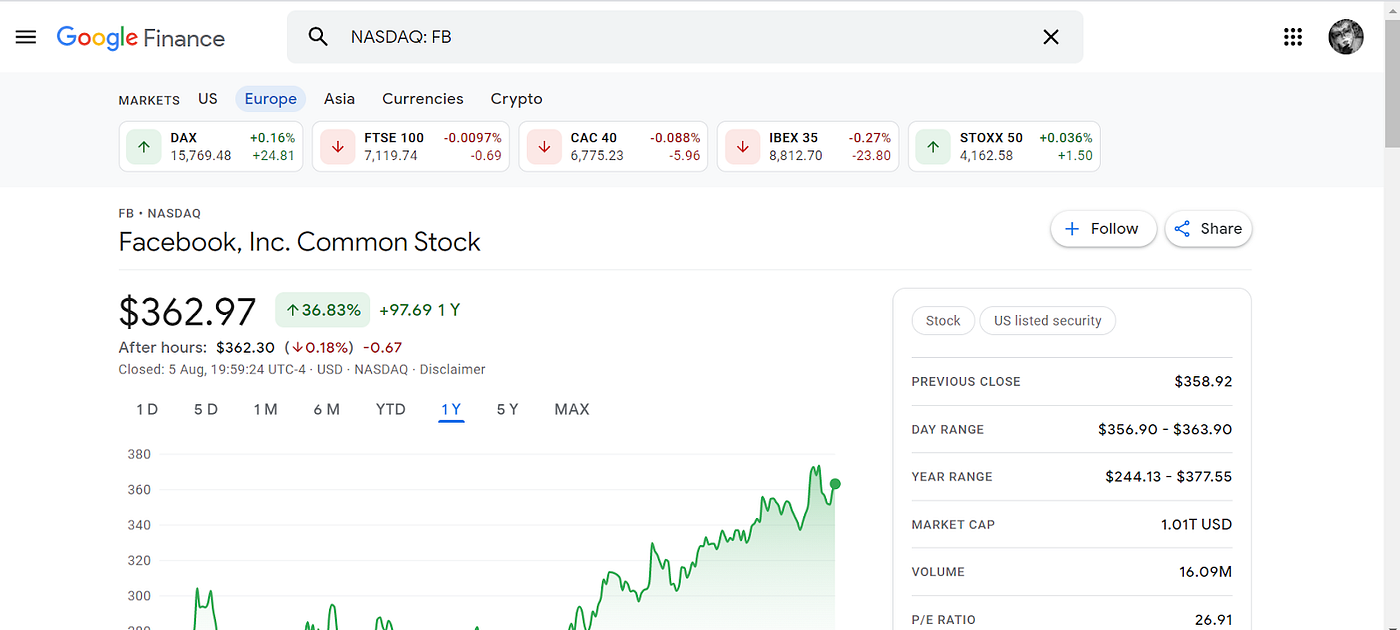Open the Google apps grid launcher
This screenshot has height=630, width=1400.
[x=1293, y=36]
